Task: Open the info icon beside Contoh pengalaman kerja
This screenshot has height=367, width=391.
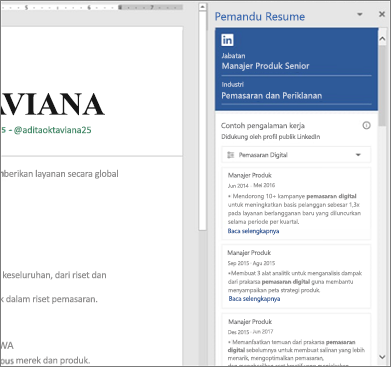Action: pos(366,126)
